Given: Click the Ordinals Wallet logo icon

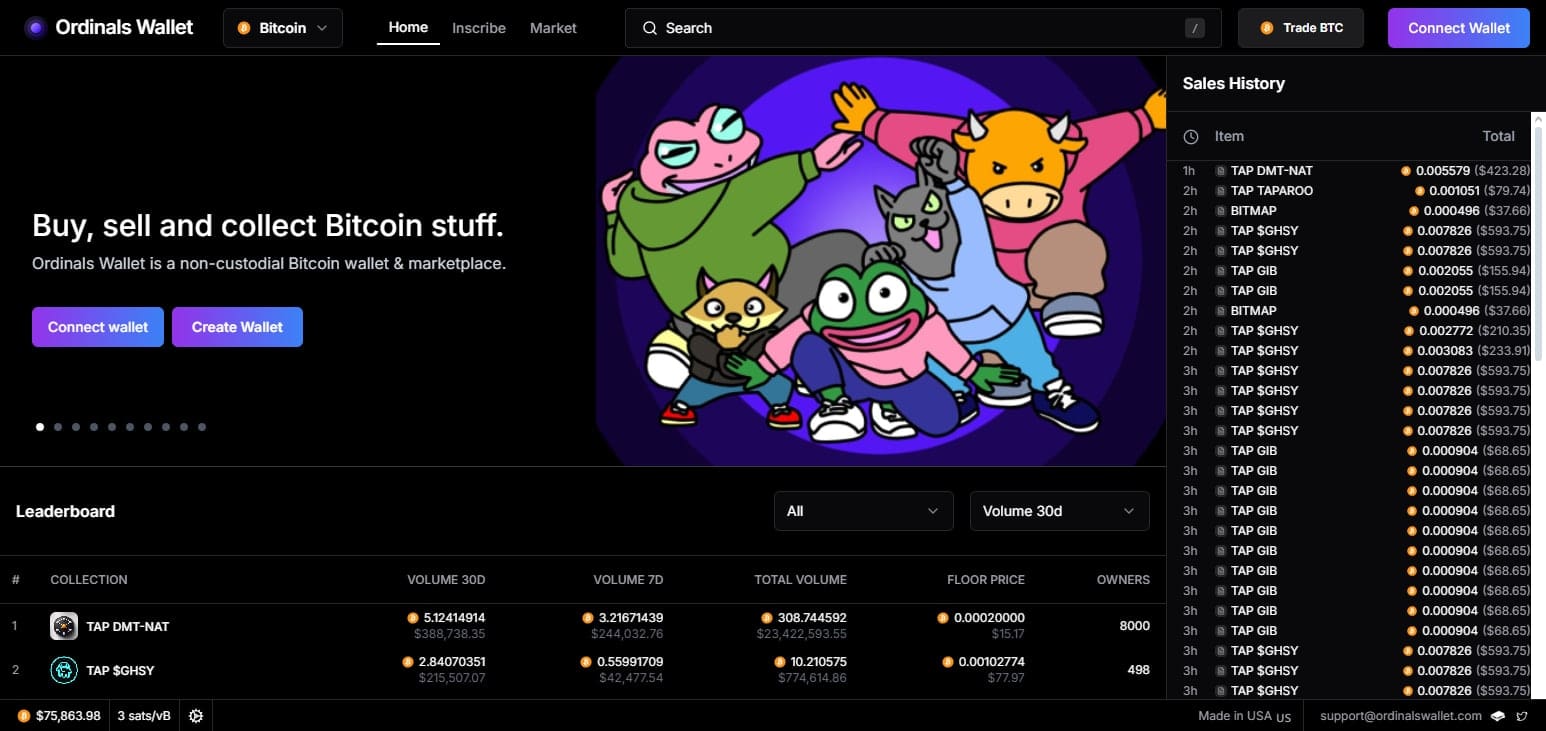Looking at the screenshot, I should pos(36,28).
